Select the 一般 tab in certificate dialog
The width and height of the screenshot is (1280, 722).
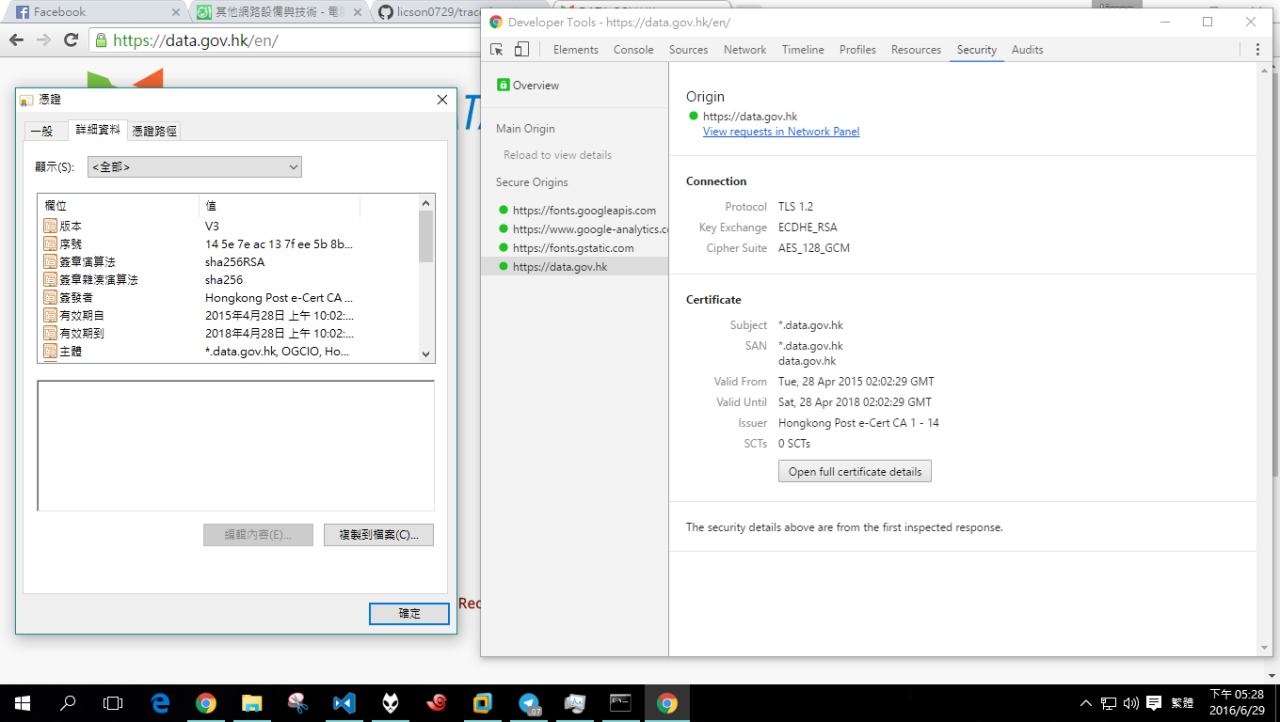pyautogui.click(x=42, y=131)
